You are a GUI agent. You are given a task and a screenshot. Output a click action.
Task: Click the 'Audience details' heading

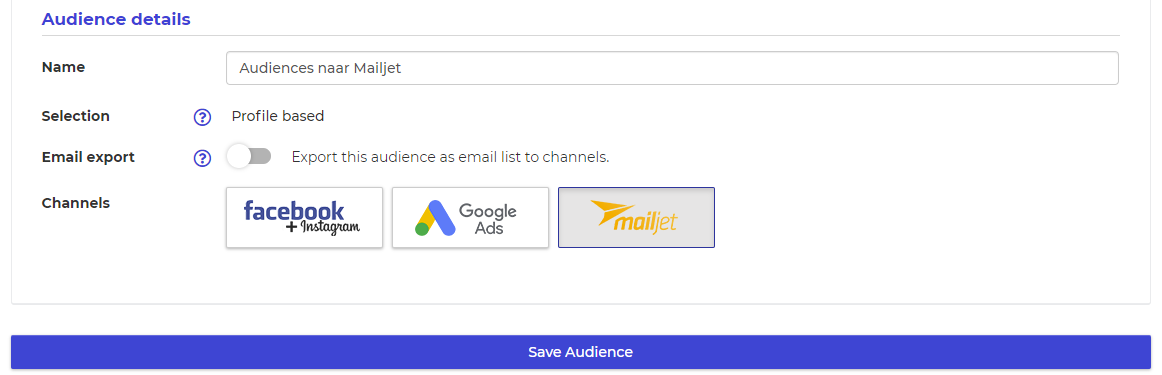click(116, 19)
